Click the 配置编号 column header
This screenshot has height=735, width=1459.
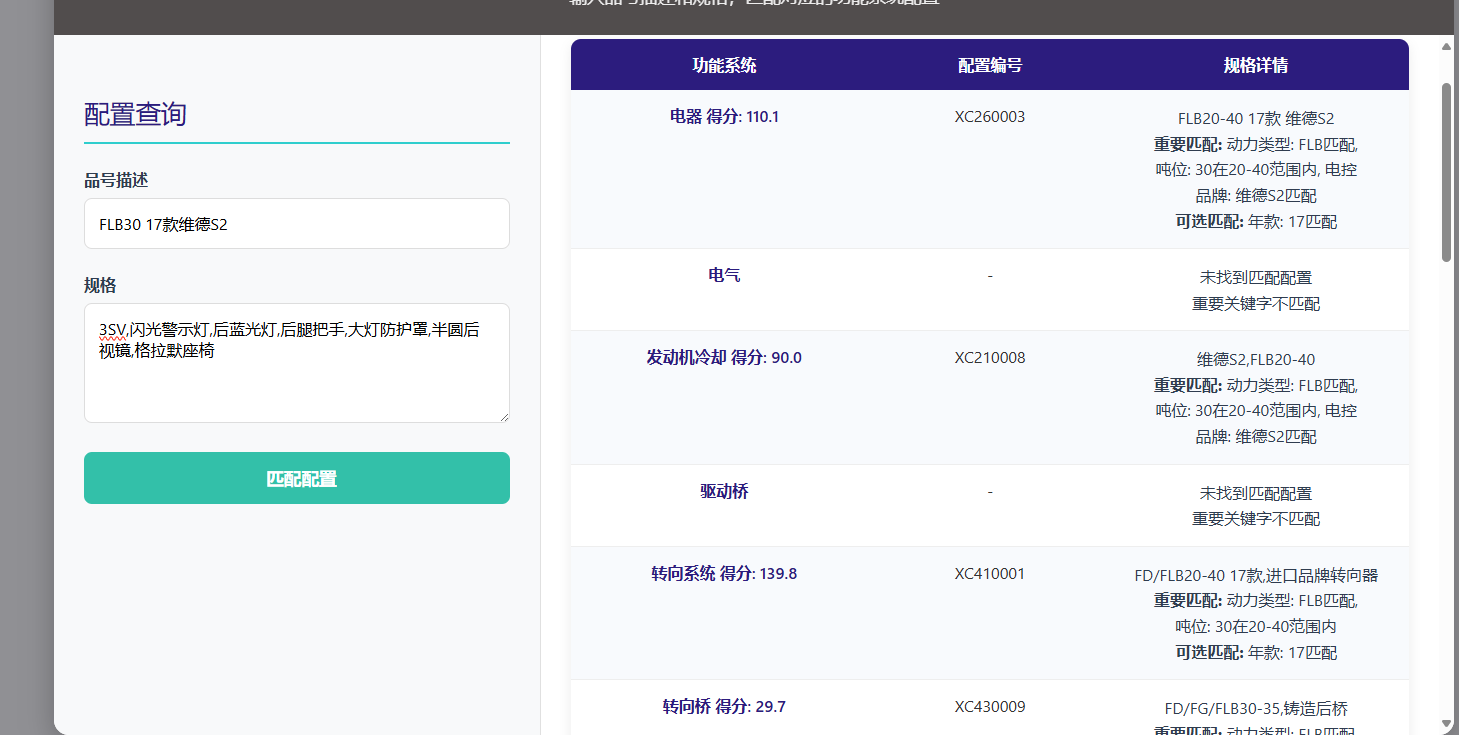989,65
